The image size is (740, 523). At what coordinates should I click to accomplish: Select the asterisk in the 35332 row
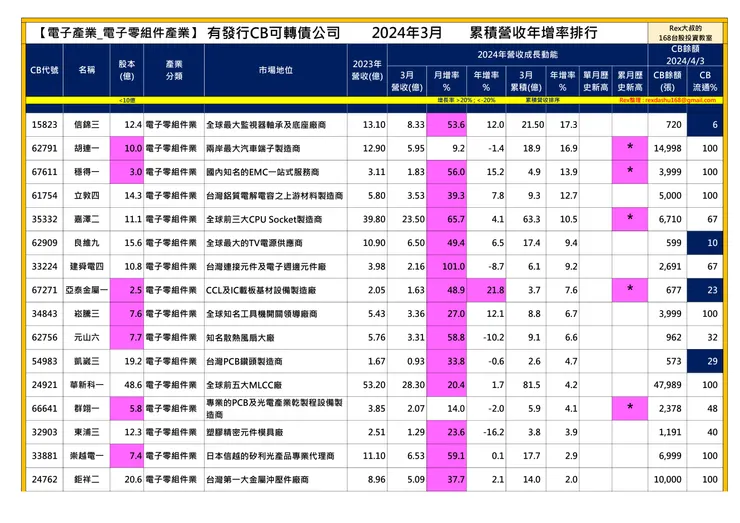pyautogui.click(x=630, y=219)
